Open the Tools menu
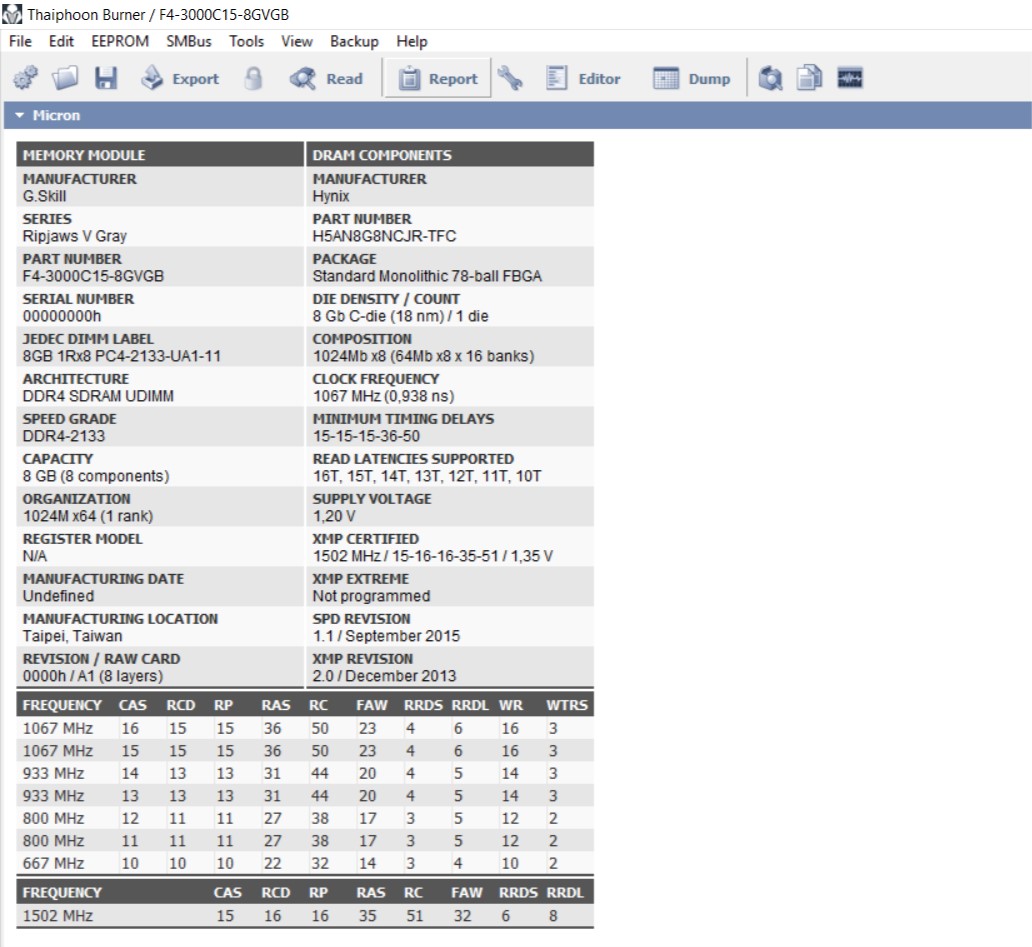1032x947 pixels. (x=246, y=41)
